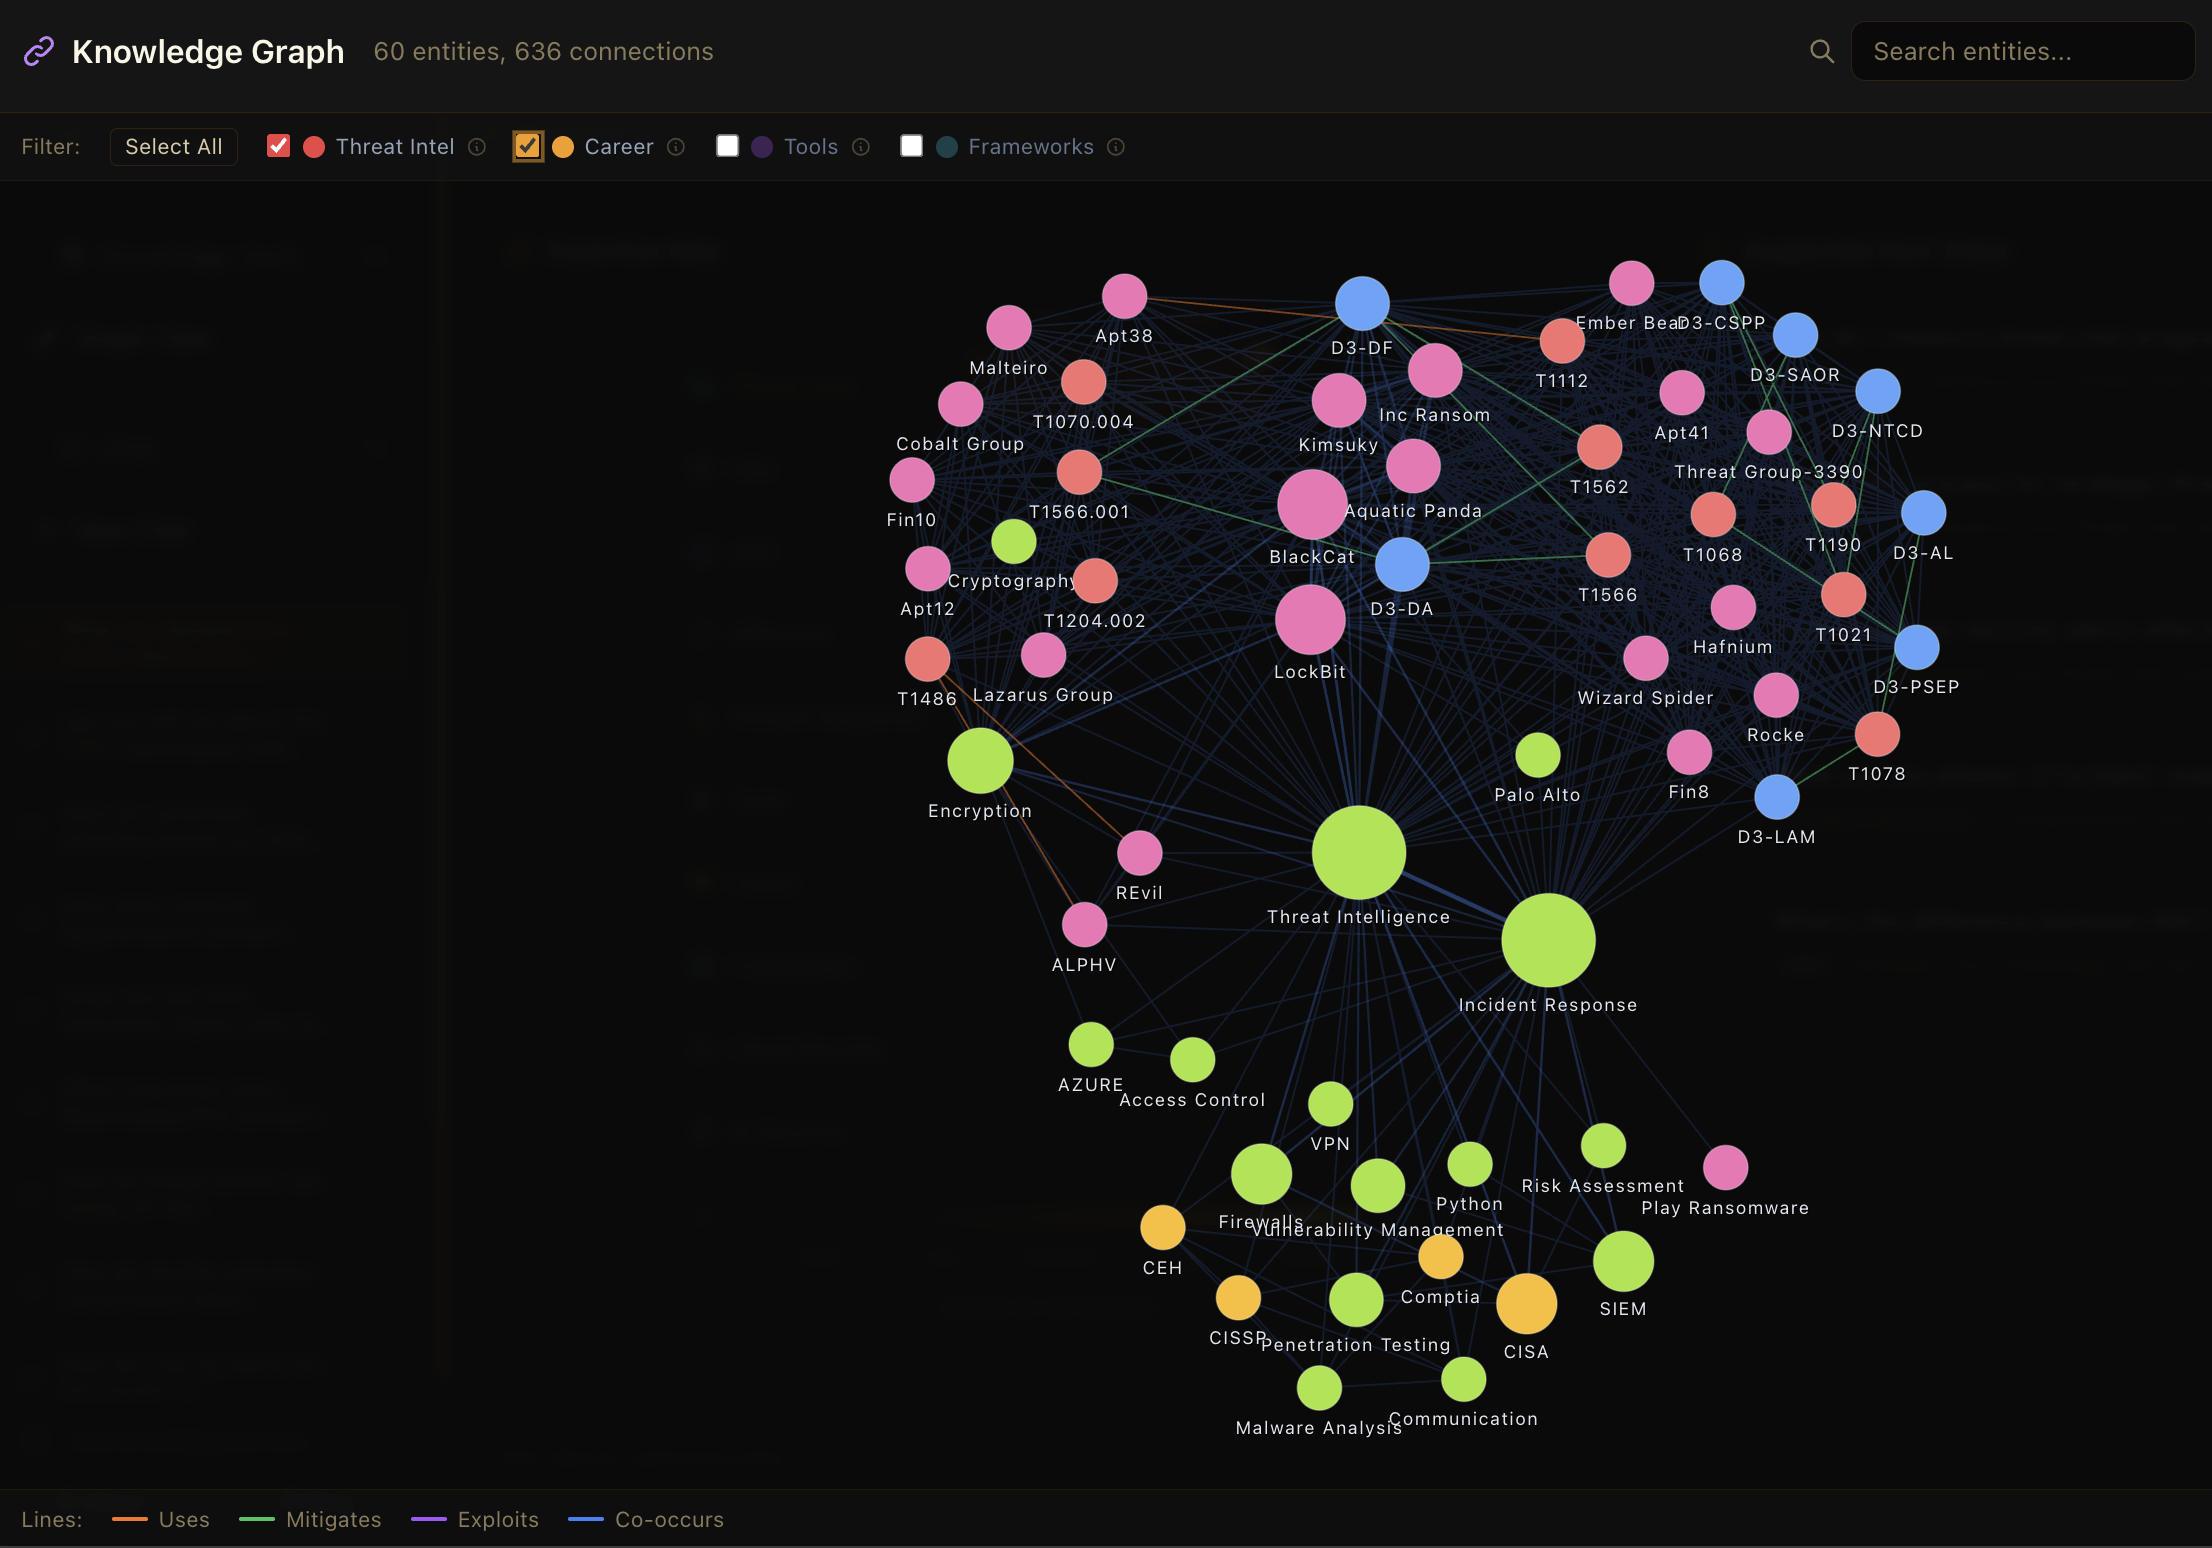Click the info icon beside Threat Intel
This screenshot has width=2212, height=1548.
coord(476,147)
